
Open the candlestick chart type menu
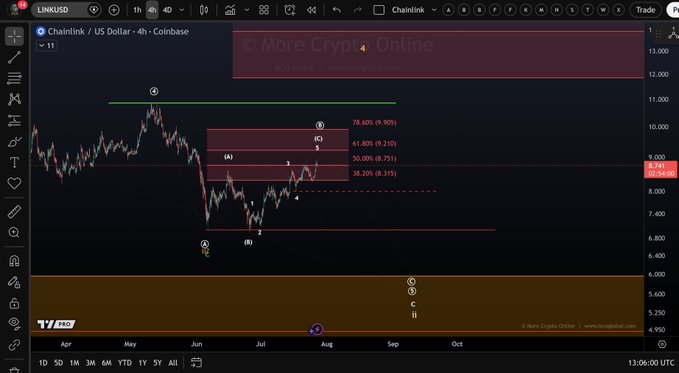pyautogui.click(x=204, y=10)
